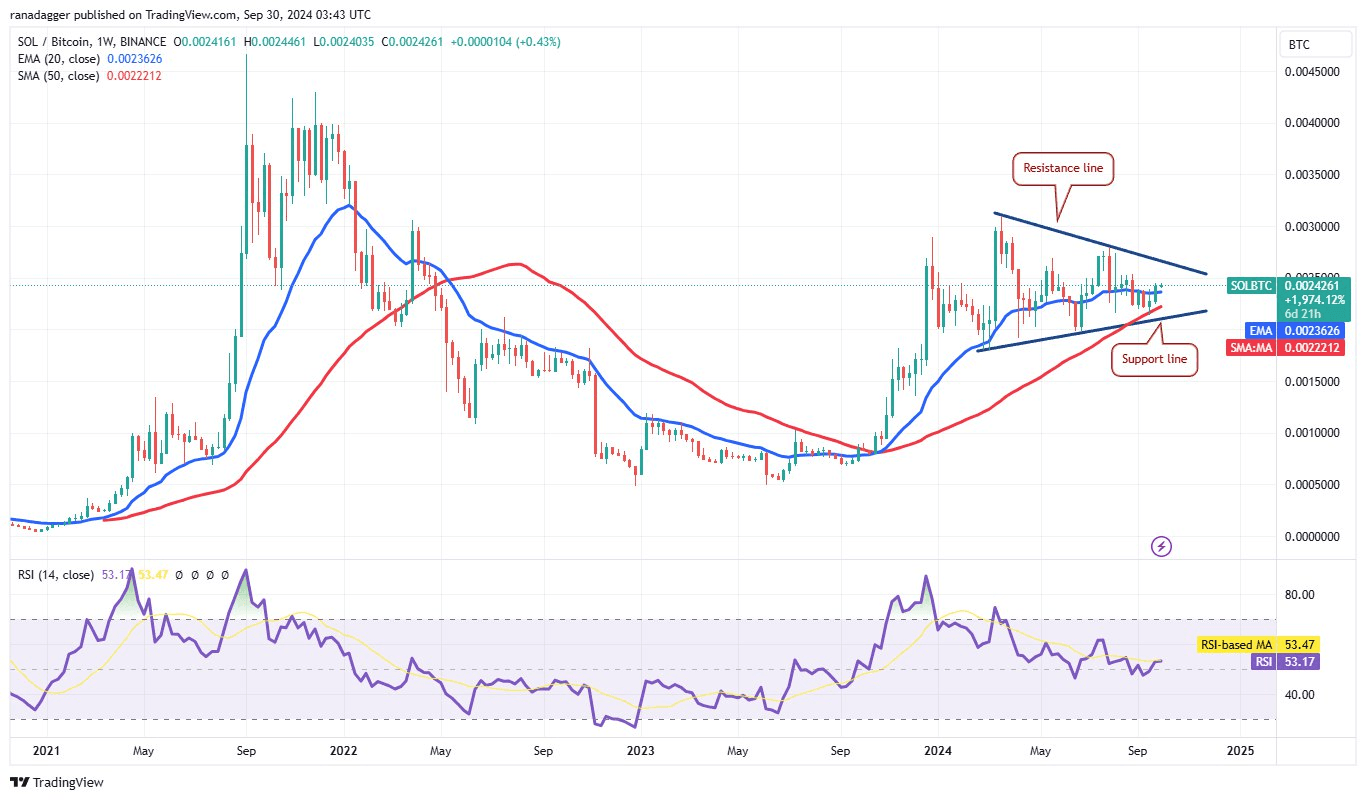Click the 0.0045000 price axis label
The image size is (1366, 800).
click(1311, 71)
